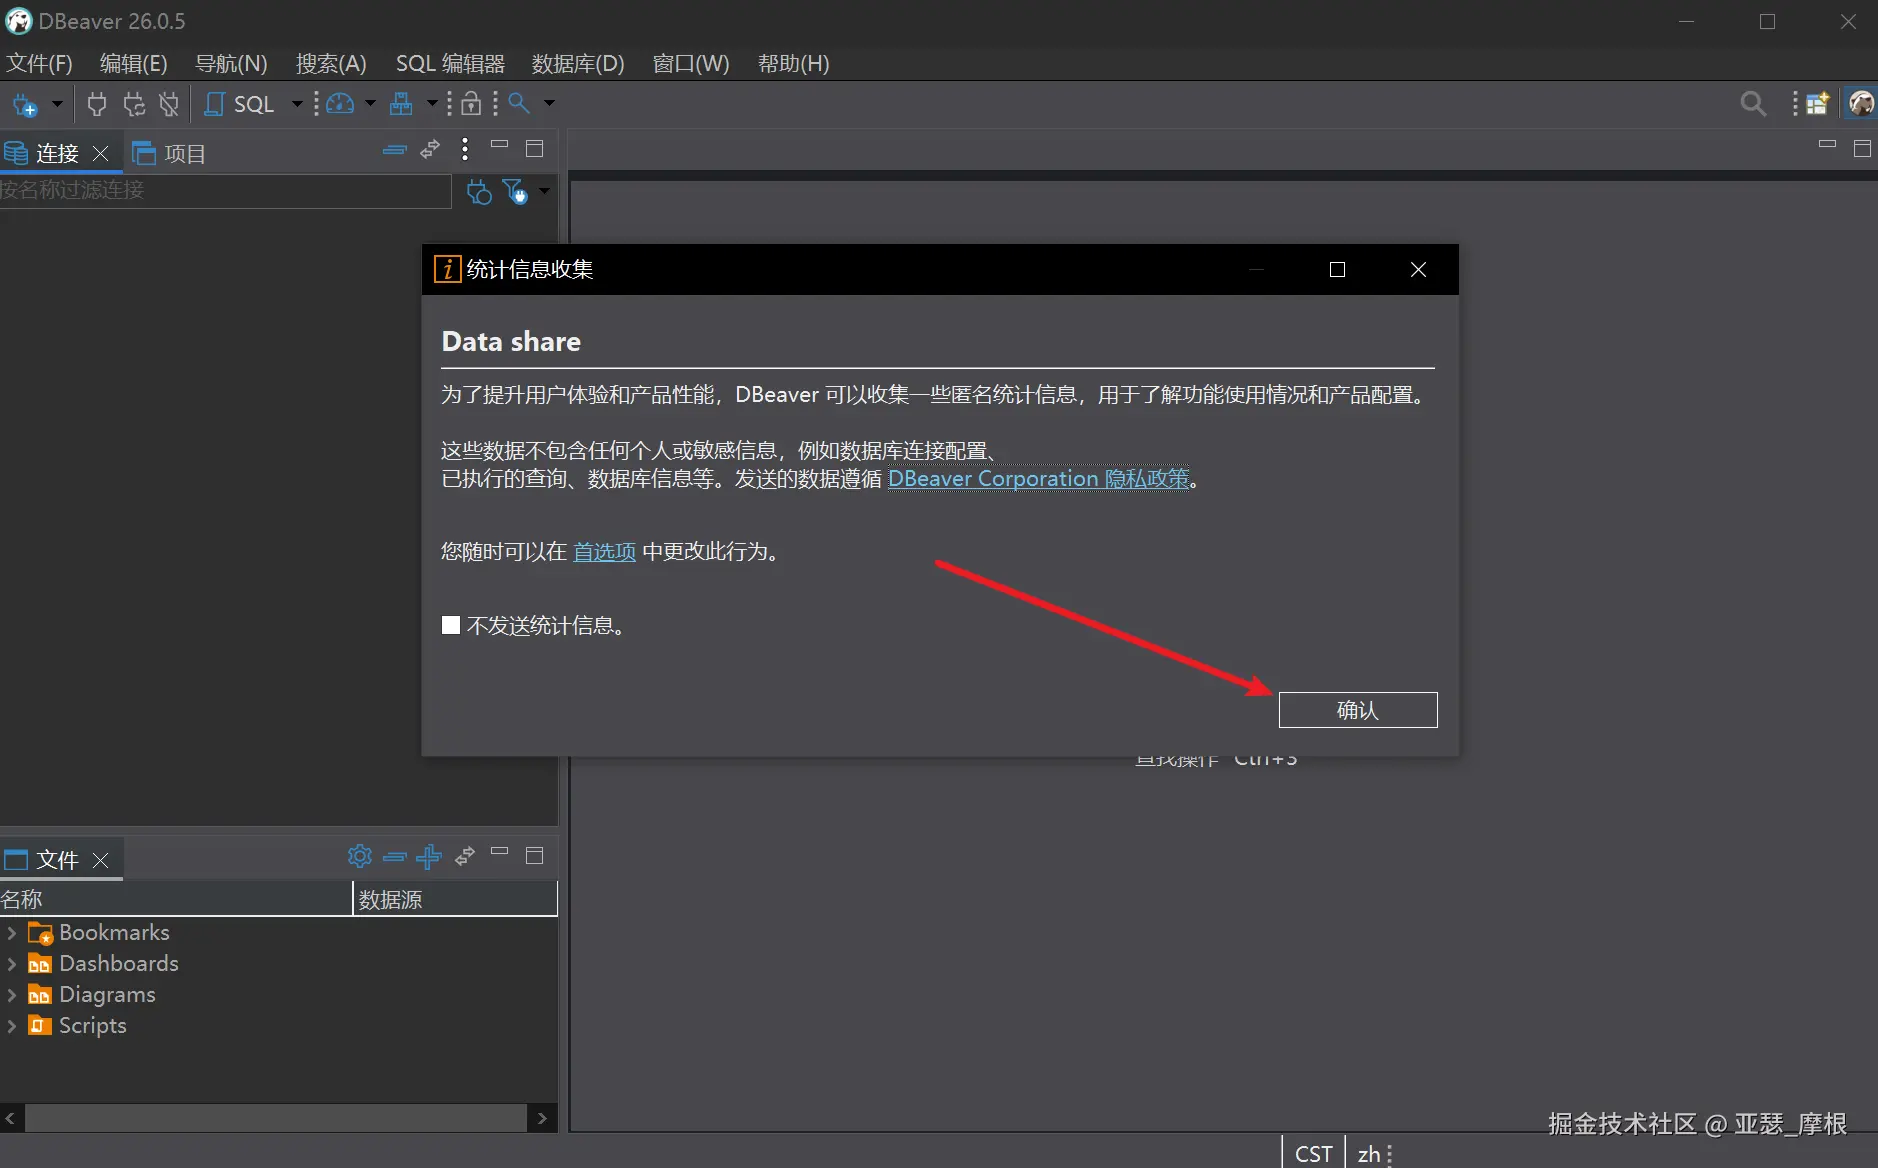Check the 不发送统计信息 checkbox

tap(451, 625)
